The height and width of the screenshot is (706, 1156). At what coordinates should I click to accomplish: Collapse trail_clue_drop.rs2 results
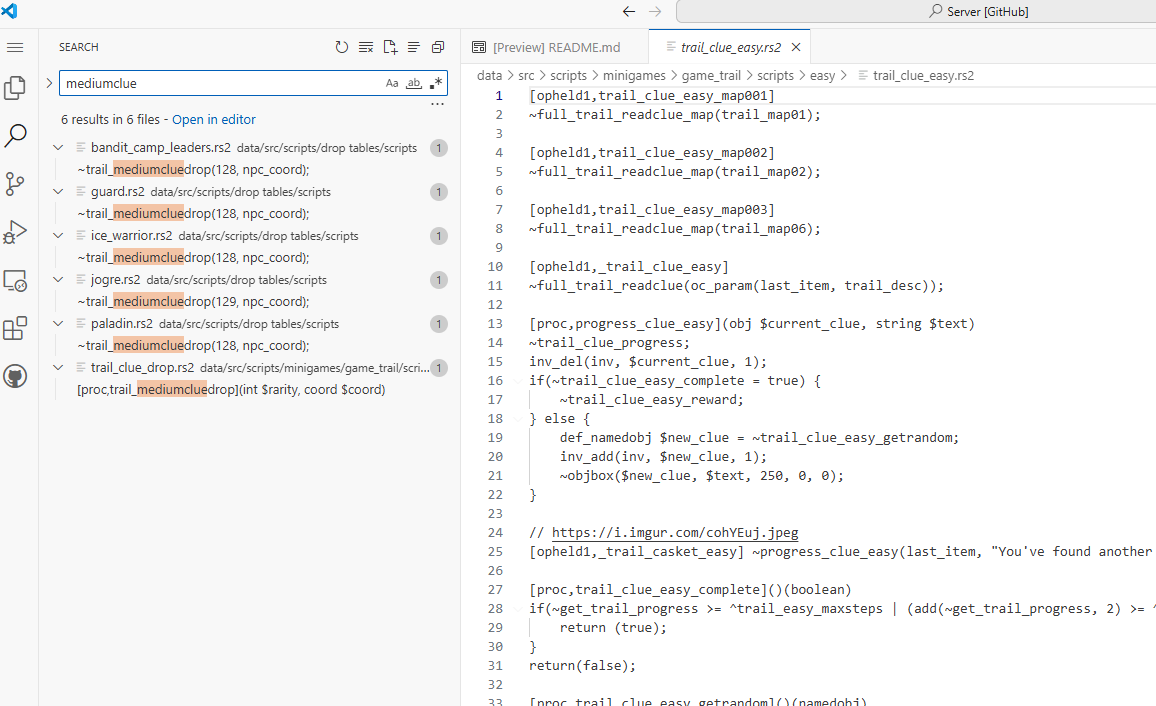coord(58,368)
